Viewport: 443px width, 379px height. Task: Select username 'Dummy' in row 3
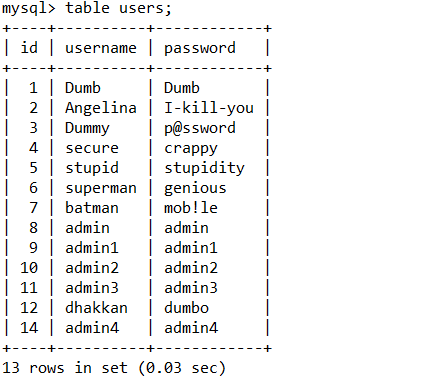(87, 128)
